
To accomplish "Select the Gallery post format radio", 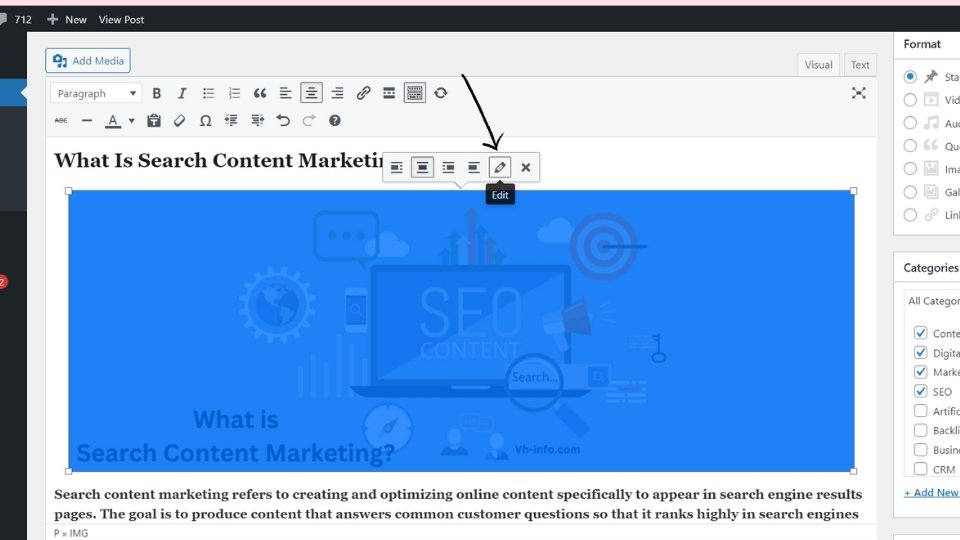I will point(910,192).
